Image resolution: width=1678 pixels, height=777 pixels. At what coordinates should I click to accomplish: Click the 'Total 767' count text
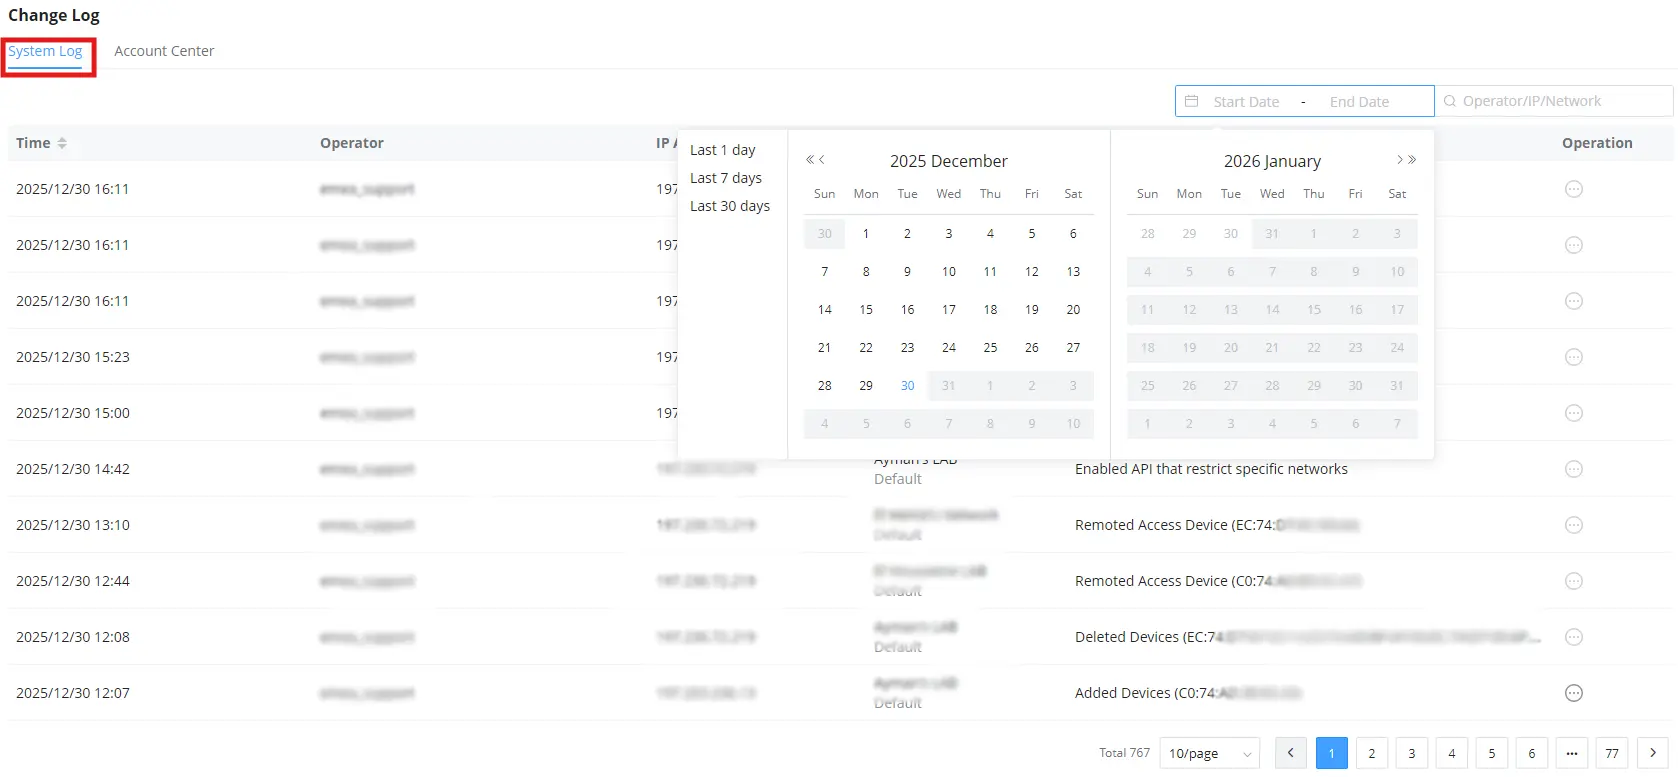(x=1124, y=753)
